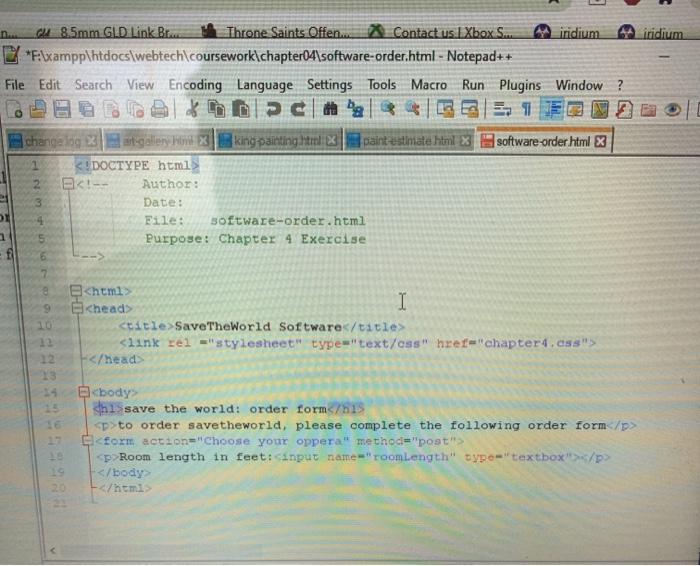Zoom in using toolbar magnifier
Viewport: 700px width, 566px height.
[x=388, y=108]
